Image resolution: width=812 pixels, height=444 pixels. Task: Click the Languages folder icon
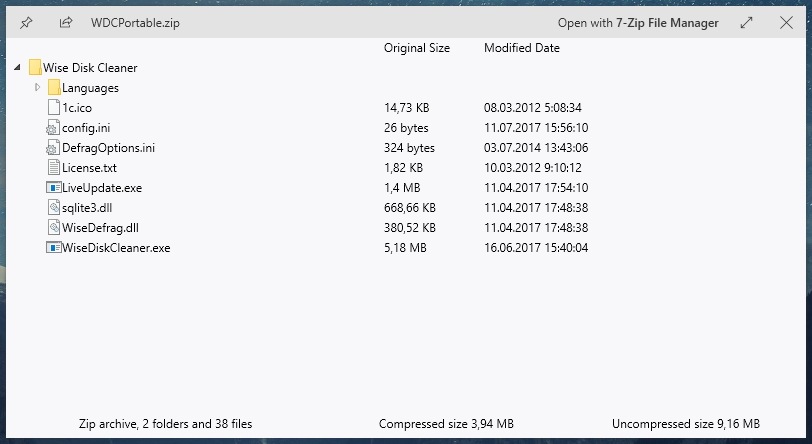[54, 88]
